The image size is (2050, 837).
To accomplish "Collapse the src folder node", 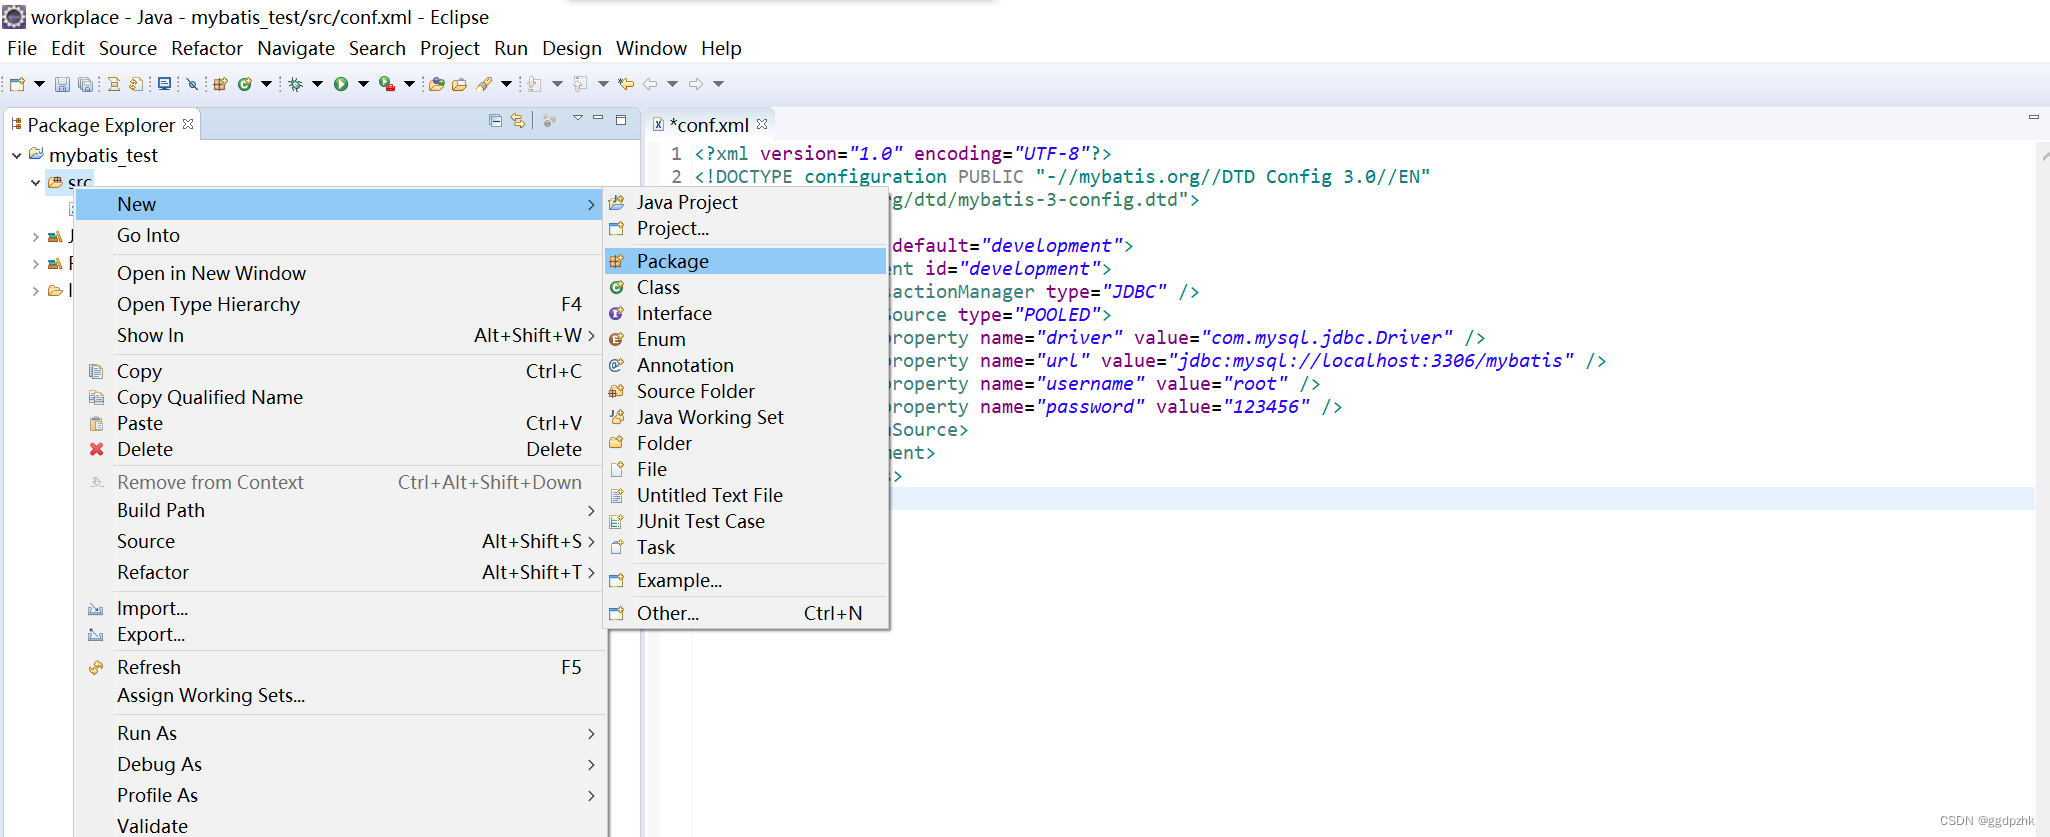I will coord(35,182).
